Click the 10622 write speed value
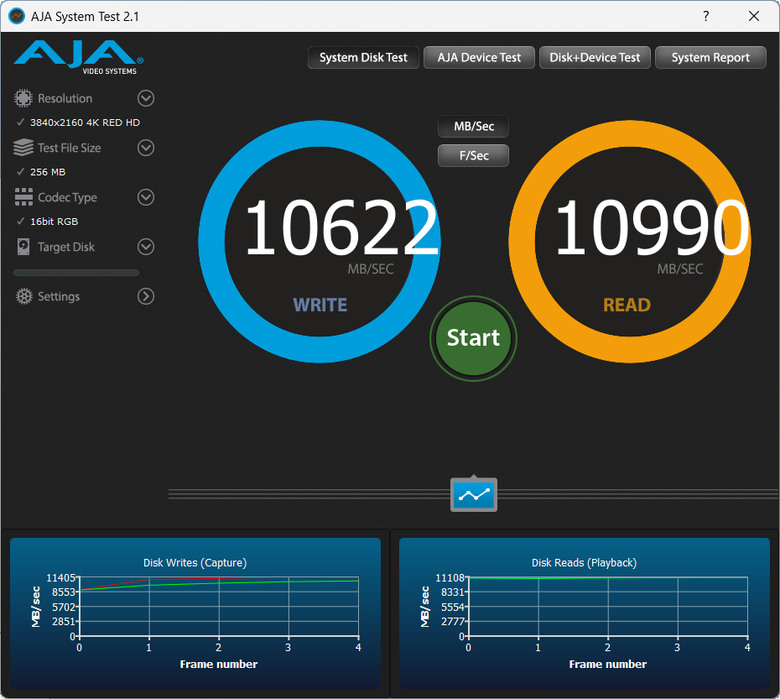Viewport: 780px width, 699px height. point(341,227)
